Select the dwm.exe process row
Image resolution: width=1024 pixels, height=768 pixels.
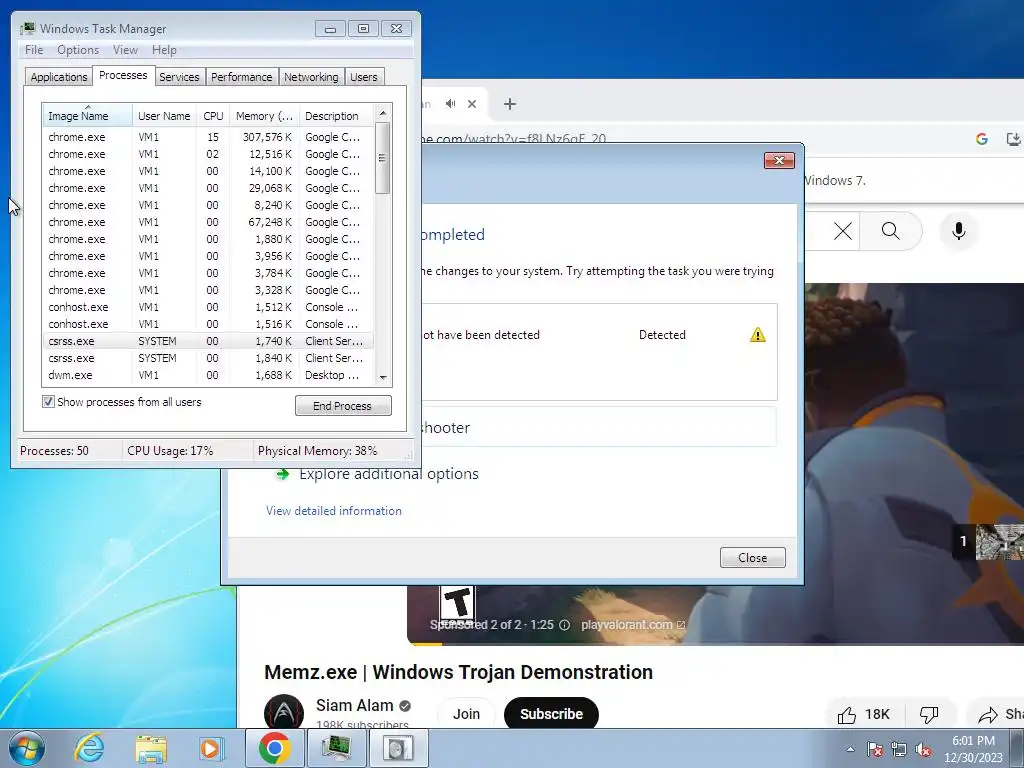pyautogui.click(x=208, y=376)
